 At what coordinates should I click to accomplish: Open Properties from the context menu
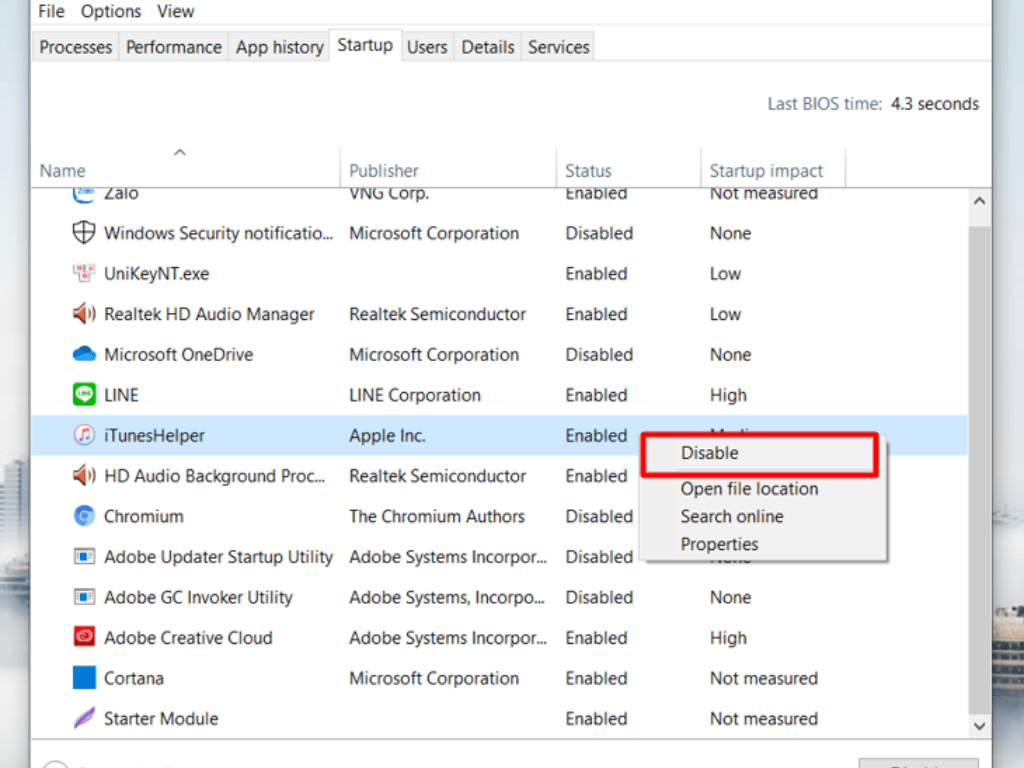[719, 545]
